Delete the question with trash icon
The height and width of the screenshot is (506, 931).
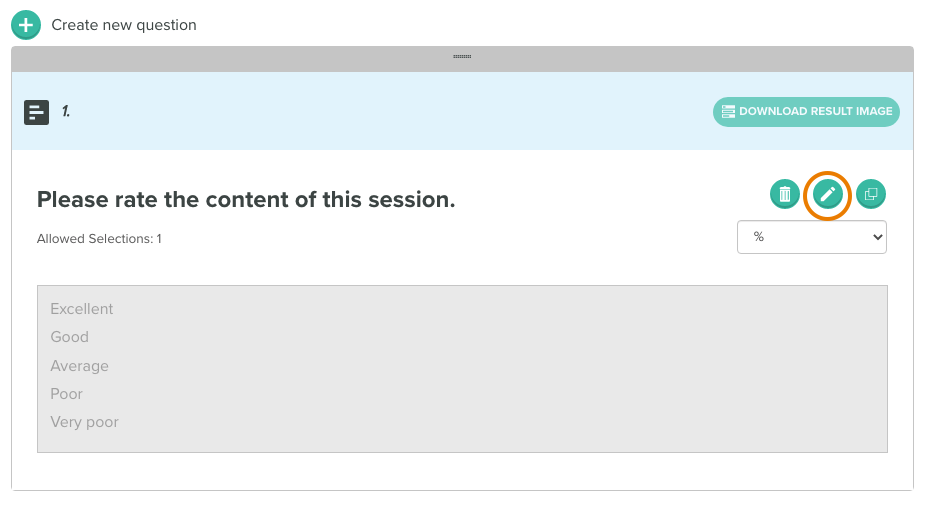784,194
